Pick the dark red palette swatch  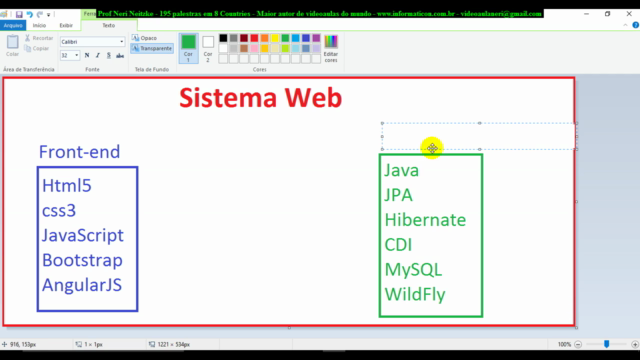point(244,38)
